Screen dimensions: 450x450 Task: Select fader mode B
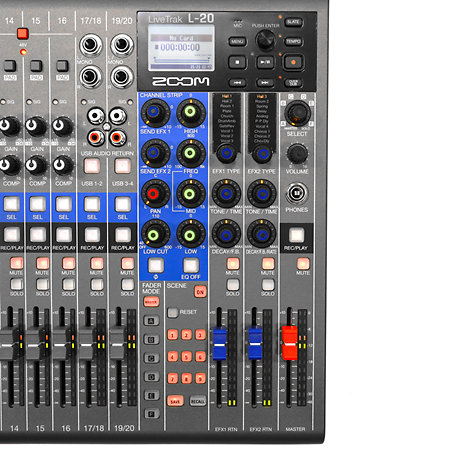[151, 340]
